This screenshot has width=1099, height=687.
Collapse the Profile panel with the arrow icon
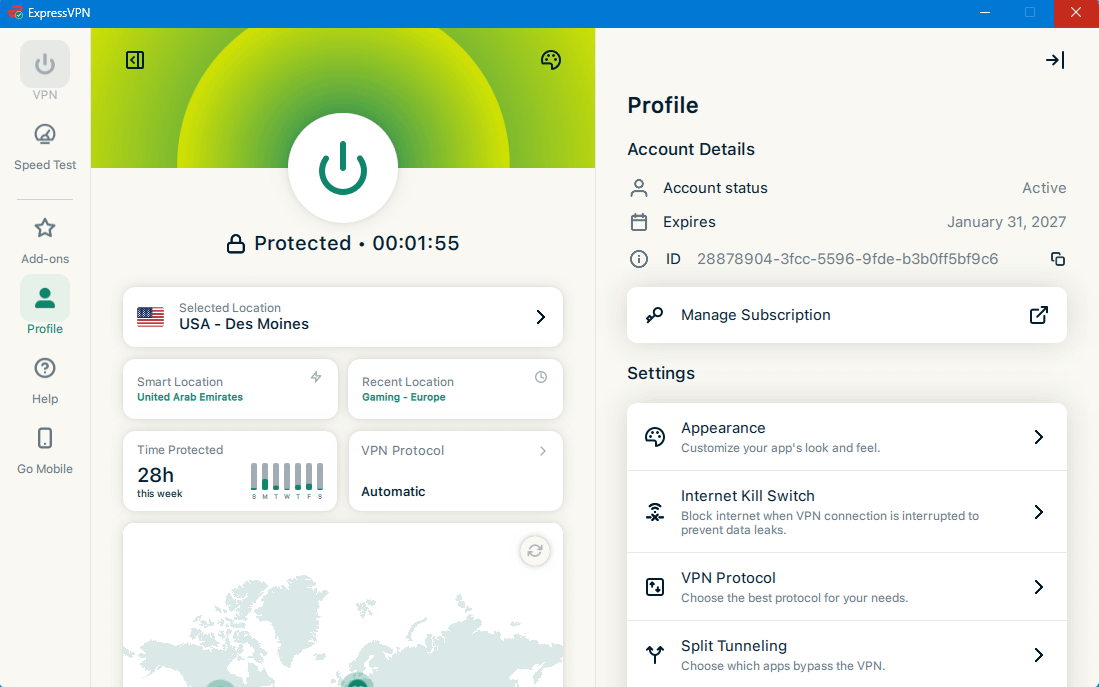point(1055,60)
